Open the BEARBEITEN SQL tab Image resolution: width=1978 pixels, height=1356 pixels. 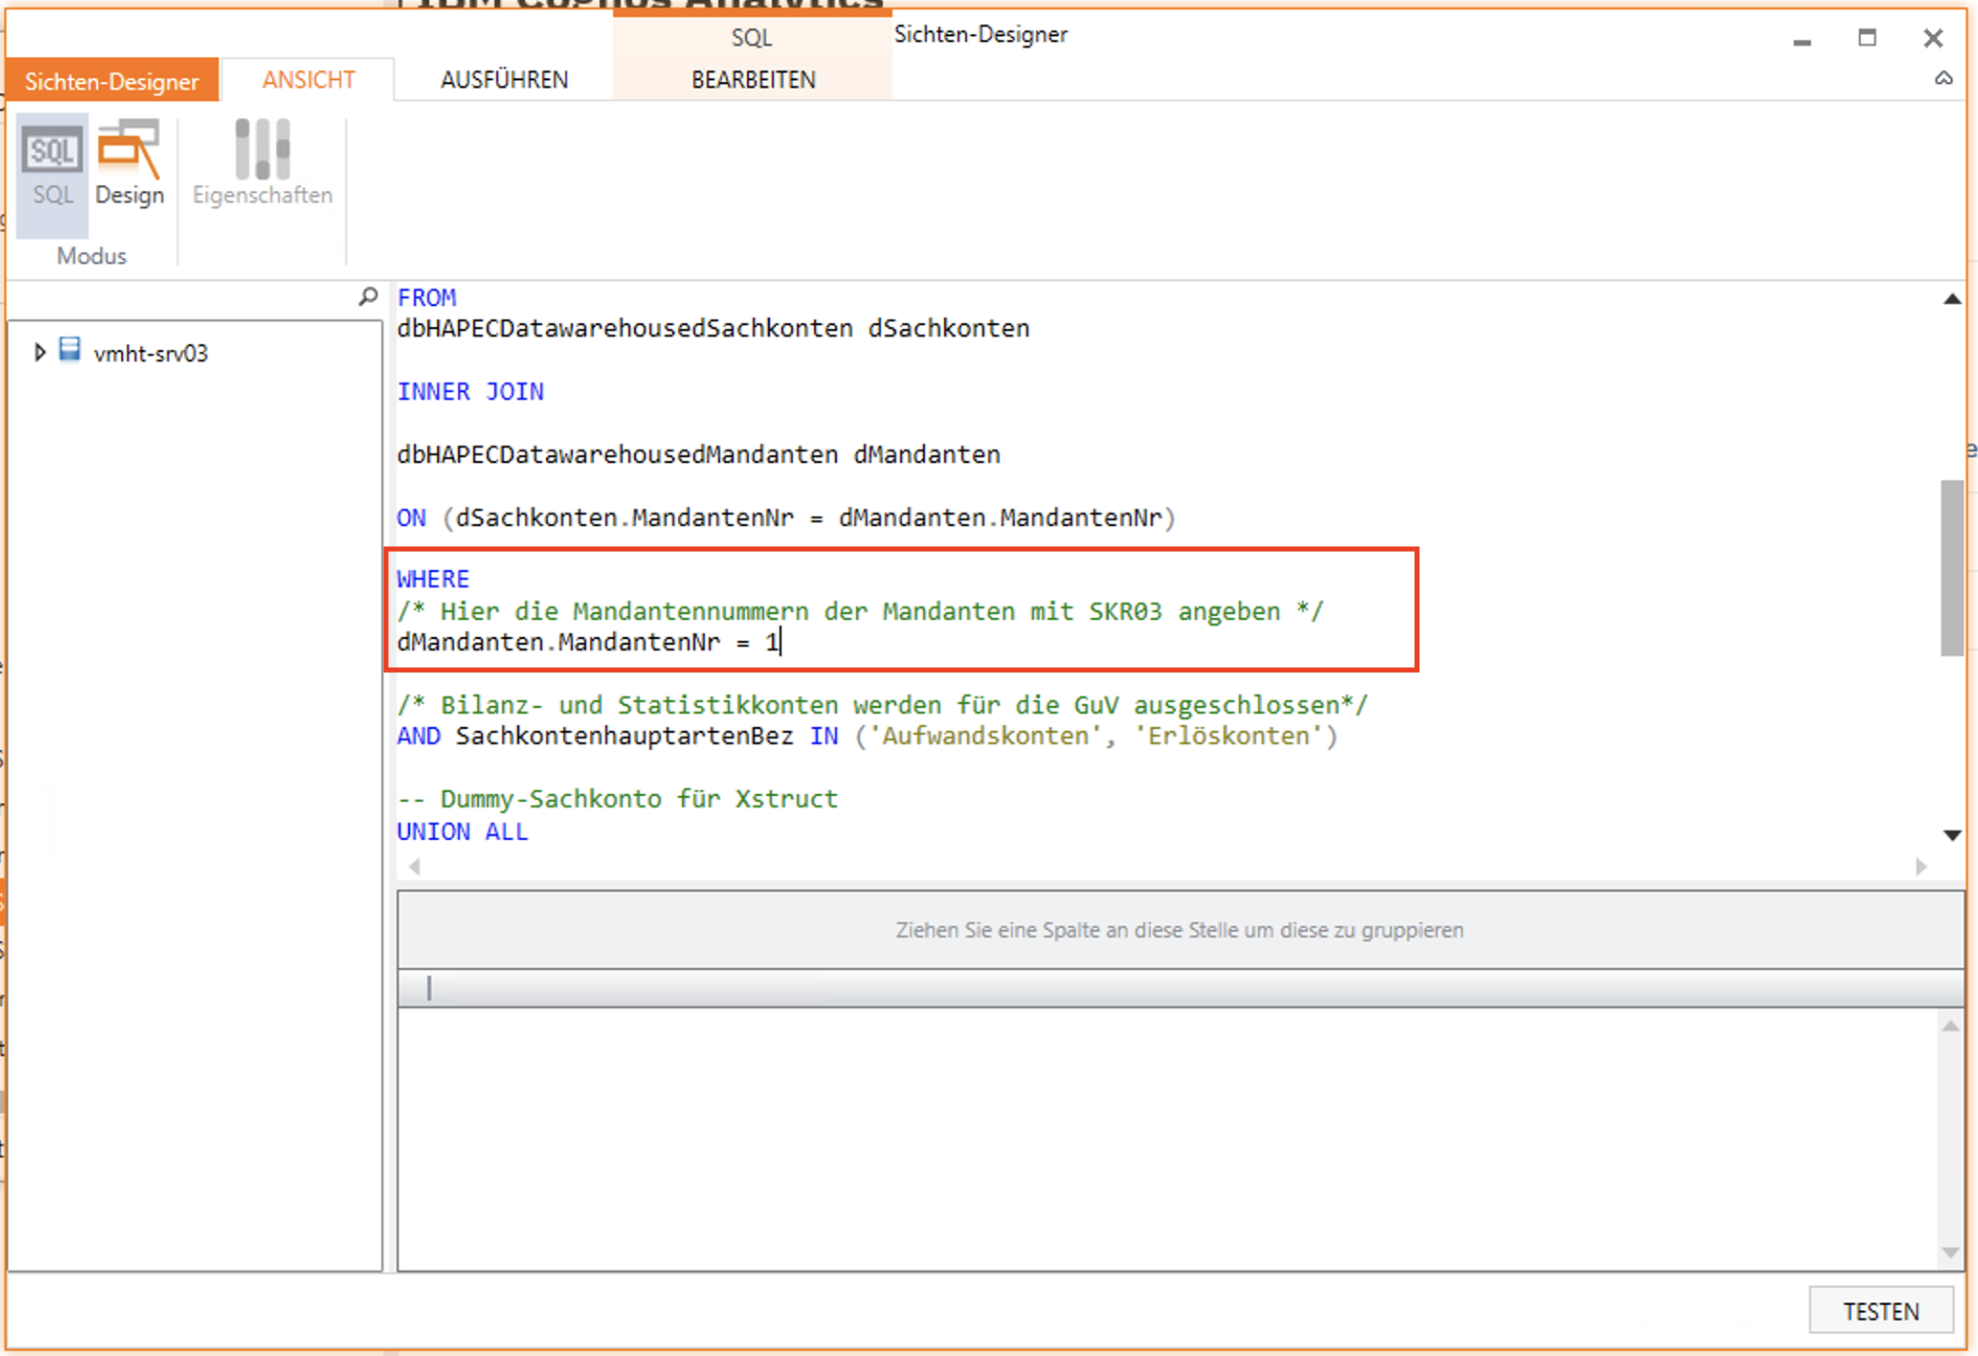click(x=753, y=80)
